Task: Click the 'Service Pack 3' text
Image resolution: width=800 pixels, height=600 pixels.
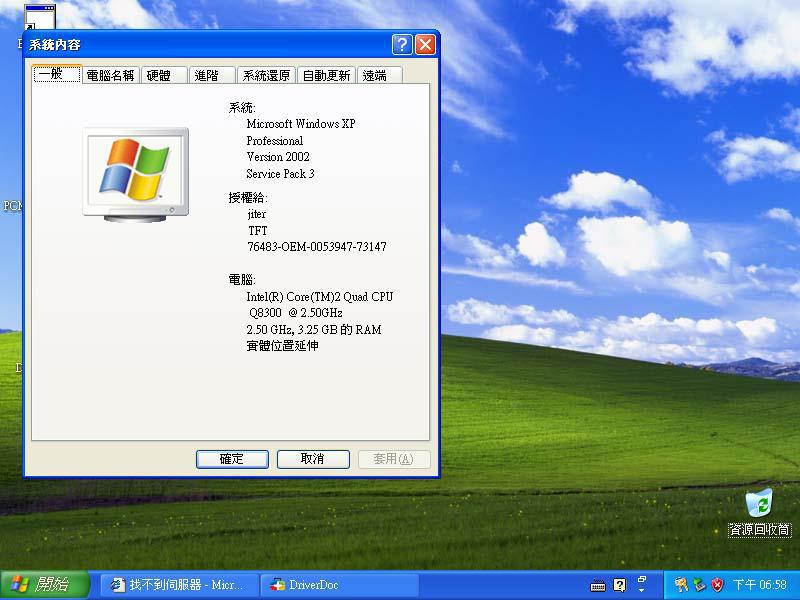Action: point(281,174)
